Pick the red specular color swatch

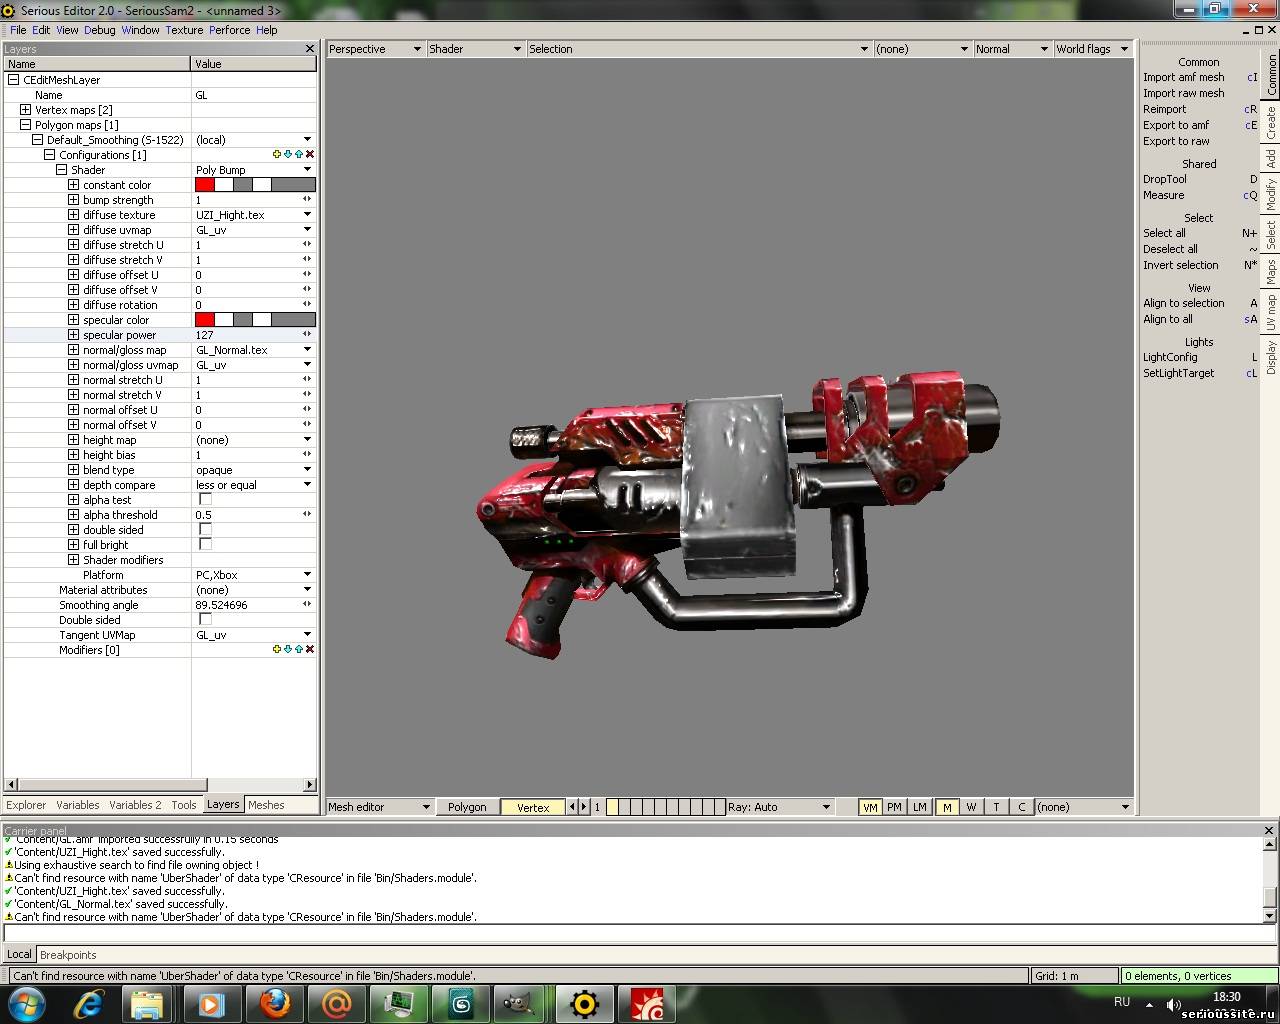[205, 320]
